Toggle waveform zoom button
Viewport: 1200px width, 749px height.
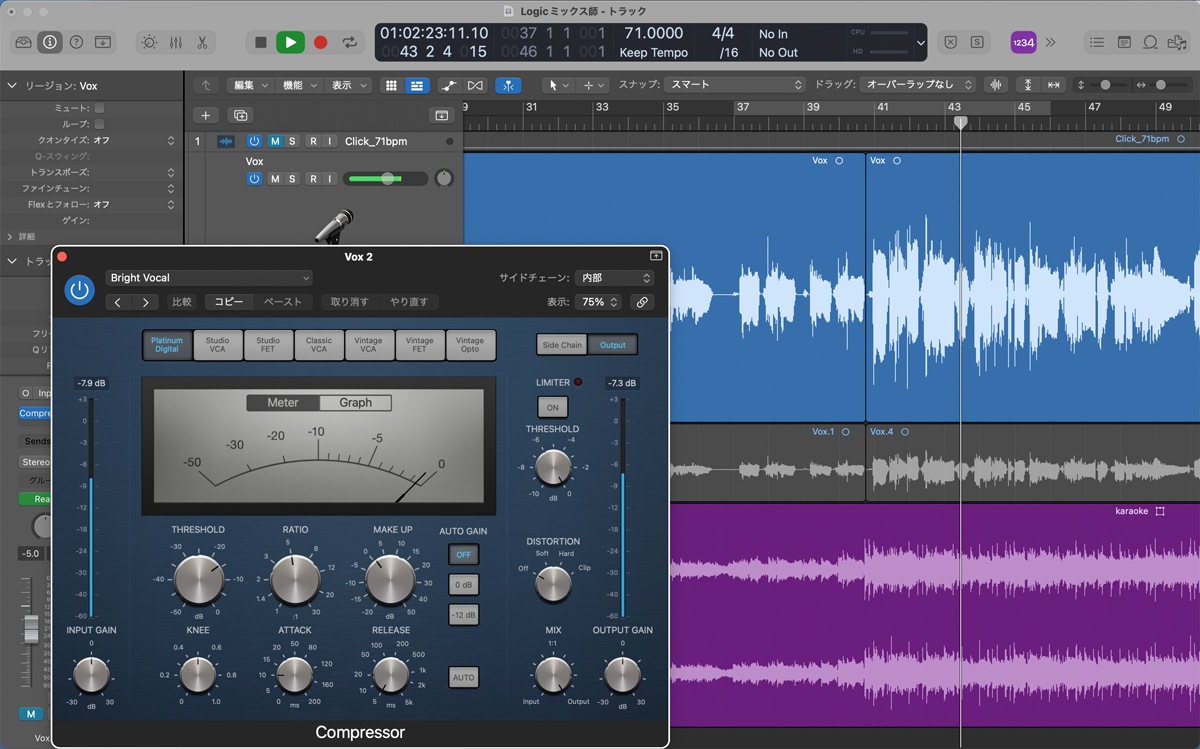996,85
